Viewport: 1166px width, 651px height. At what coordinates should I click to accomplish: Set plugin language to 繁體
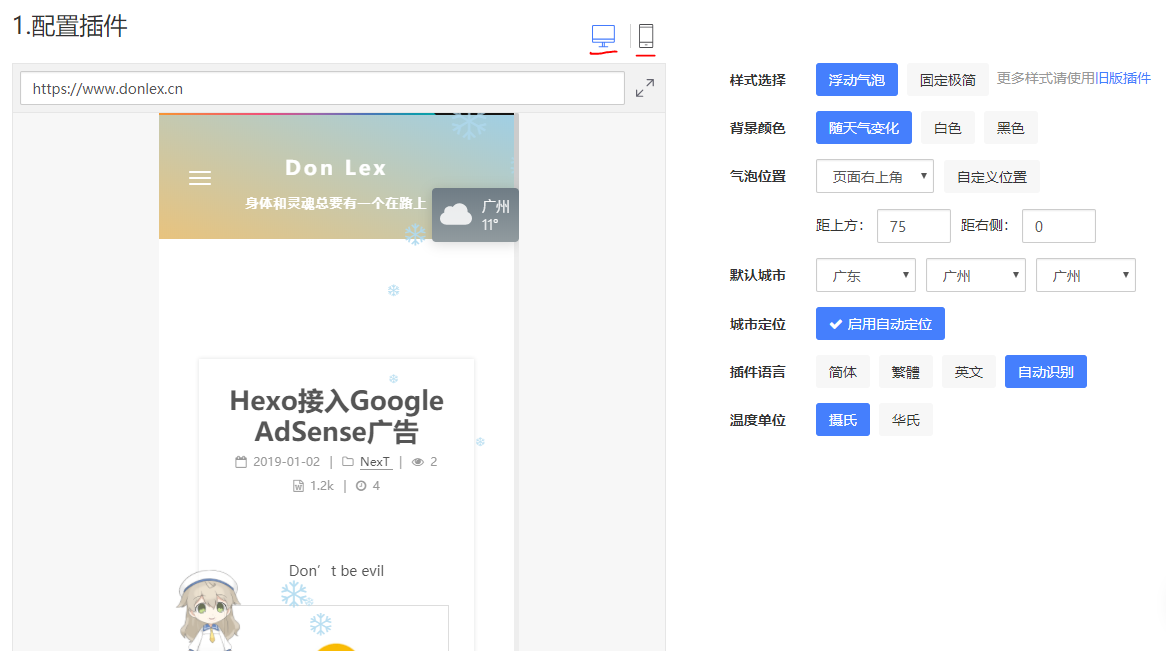(905, 371)
